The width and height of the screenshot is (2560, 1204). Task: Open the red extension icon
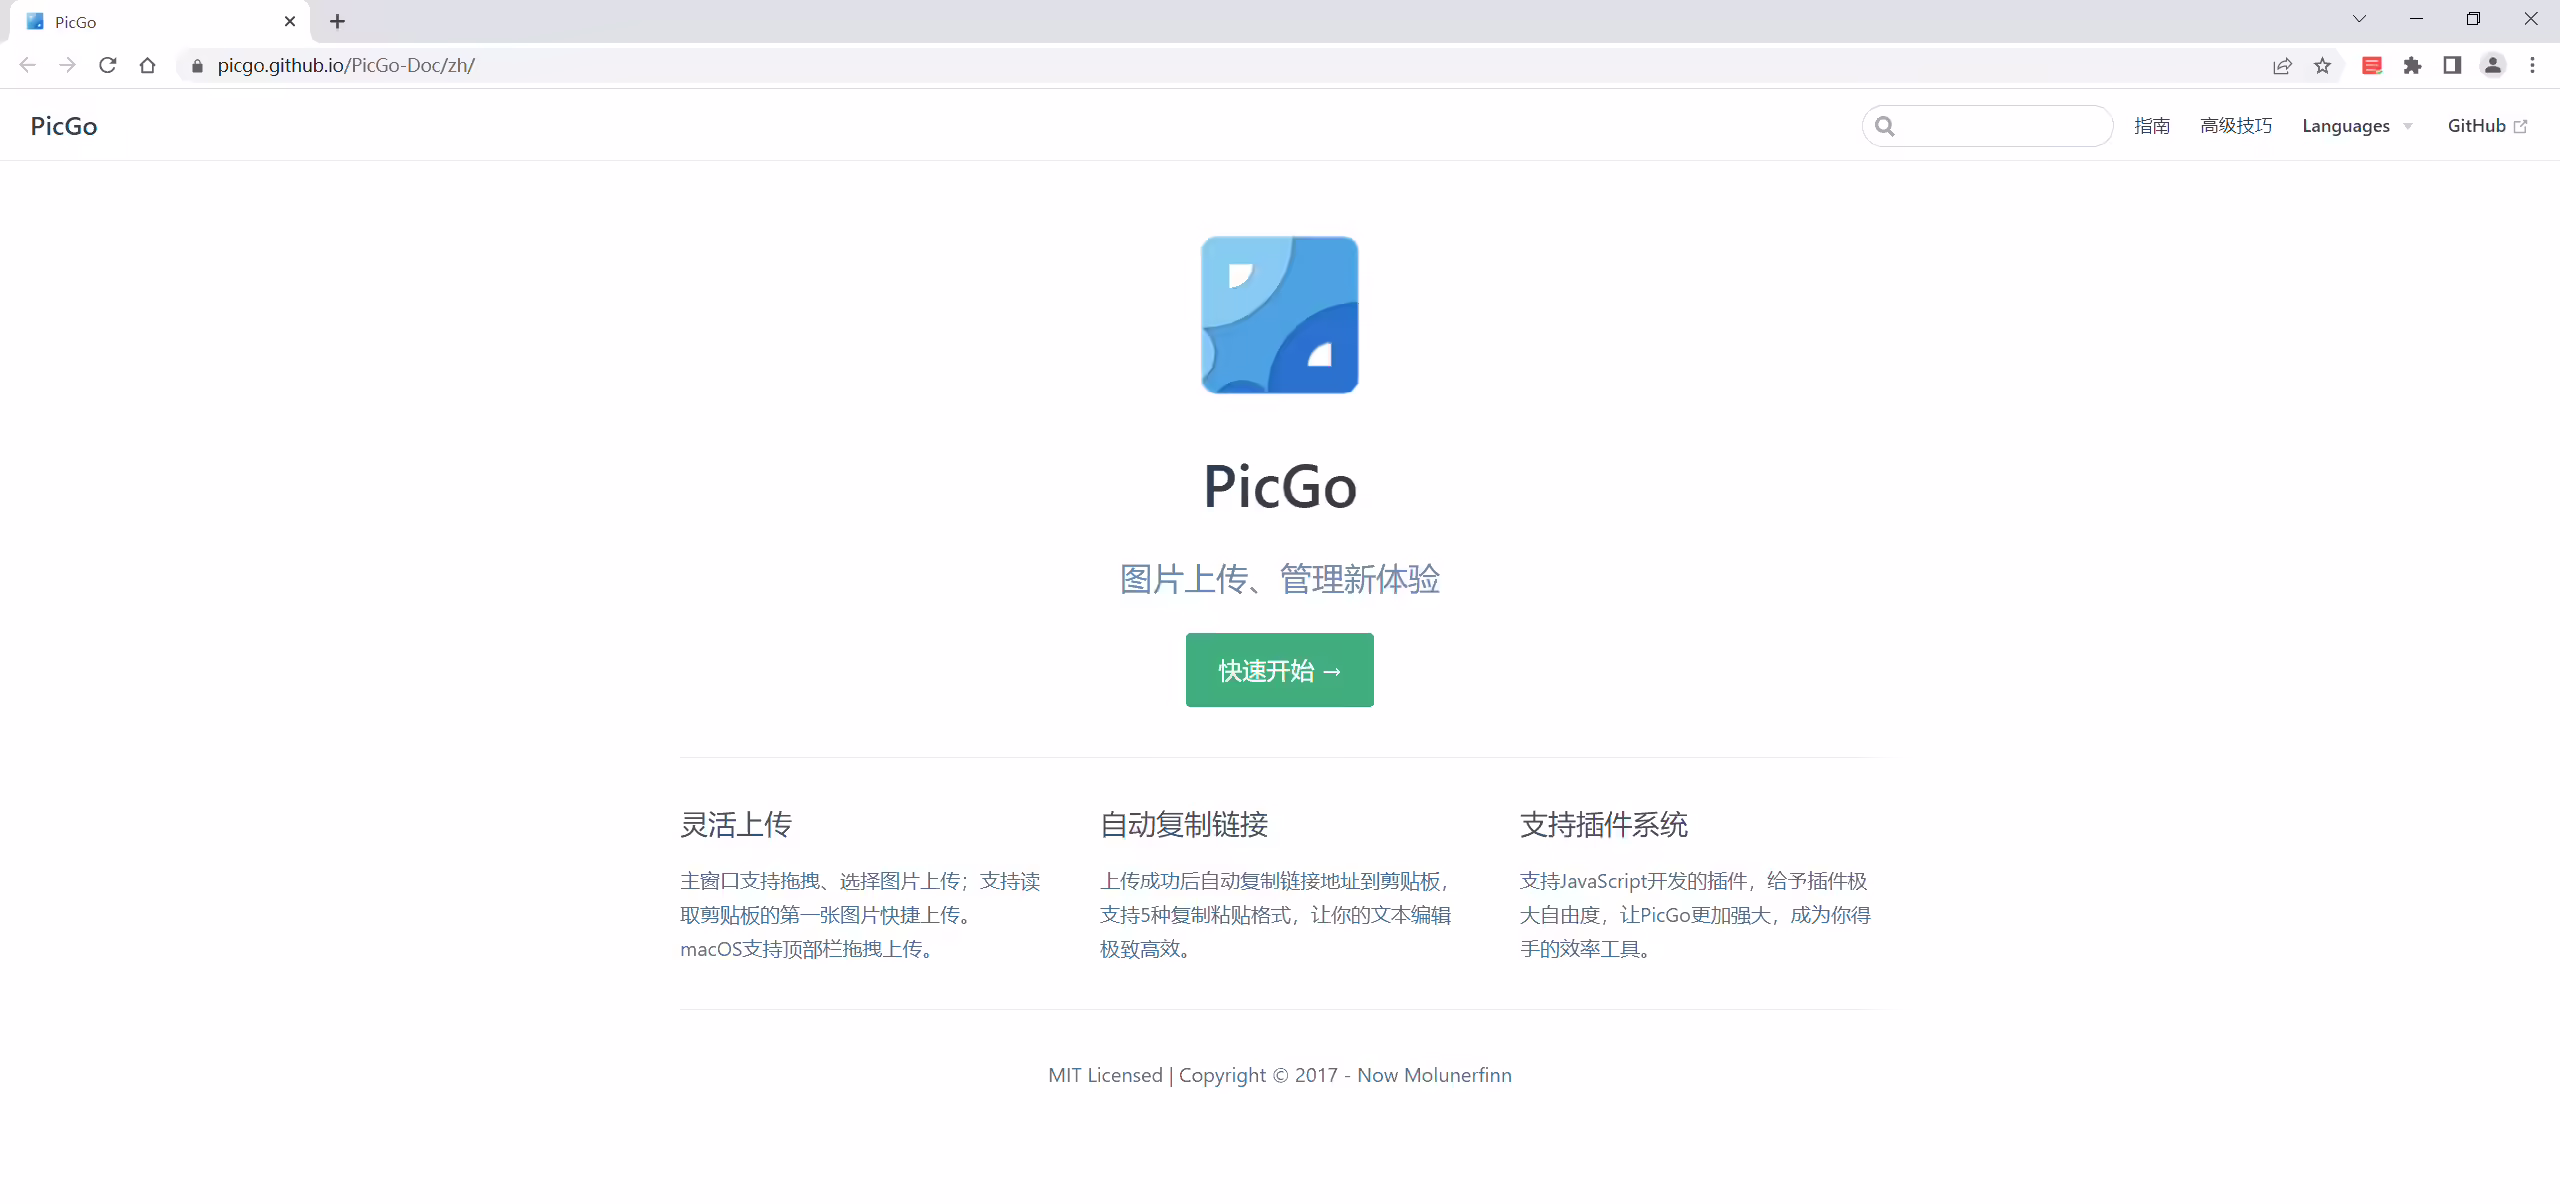2372,66
